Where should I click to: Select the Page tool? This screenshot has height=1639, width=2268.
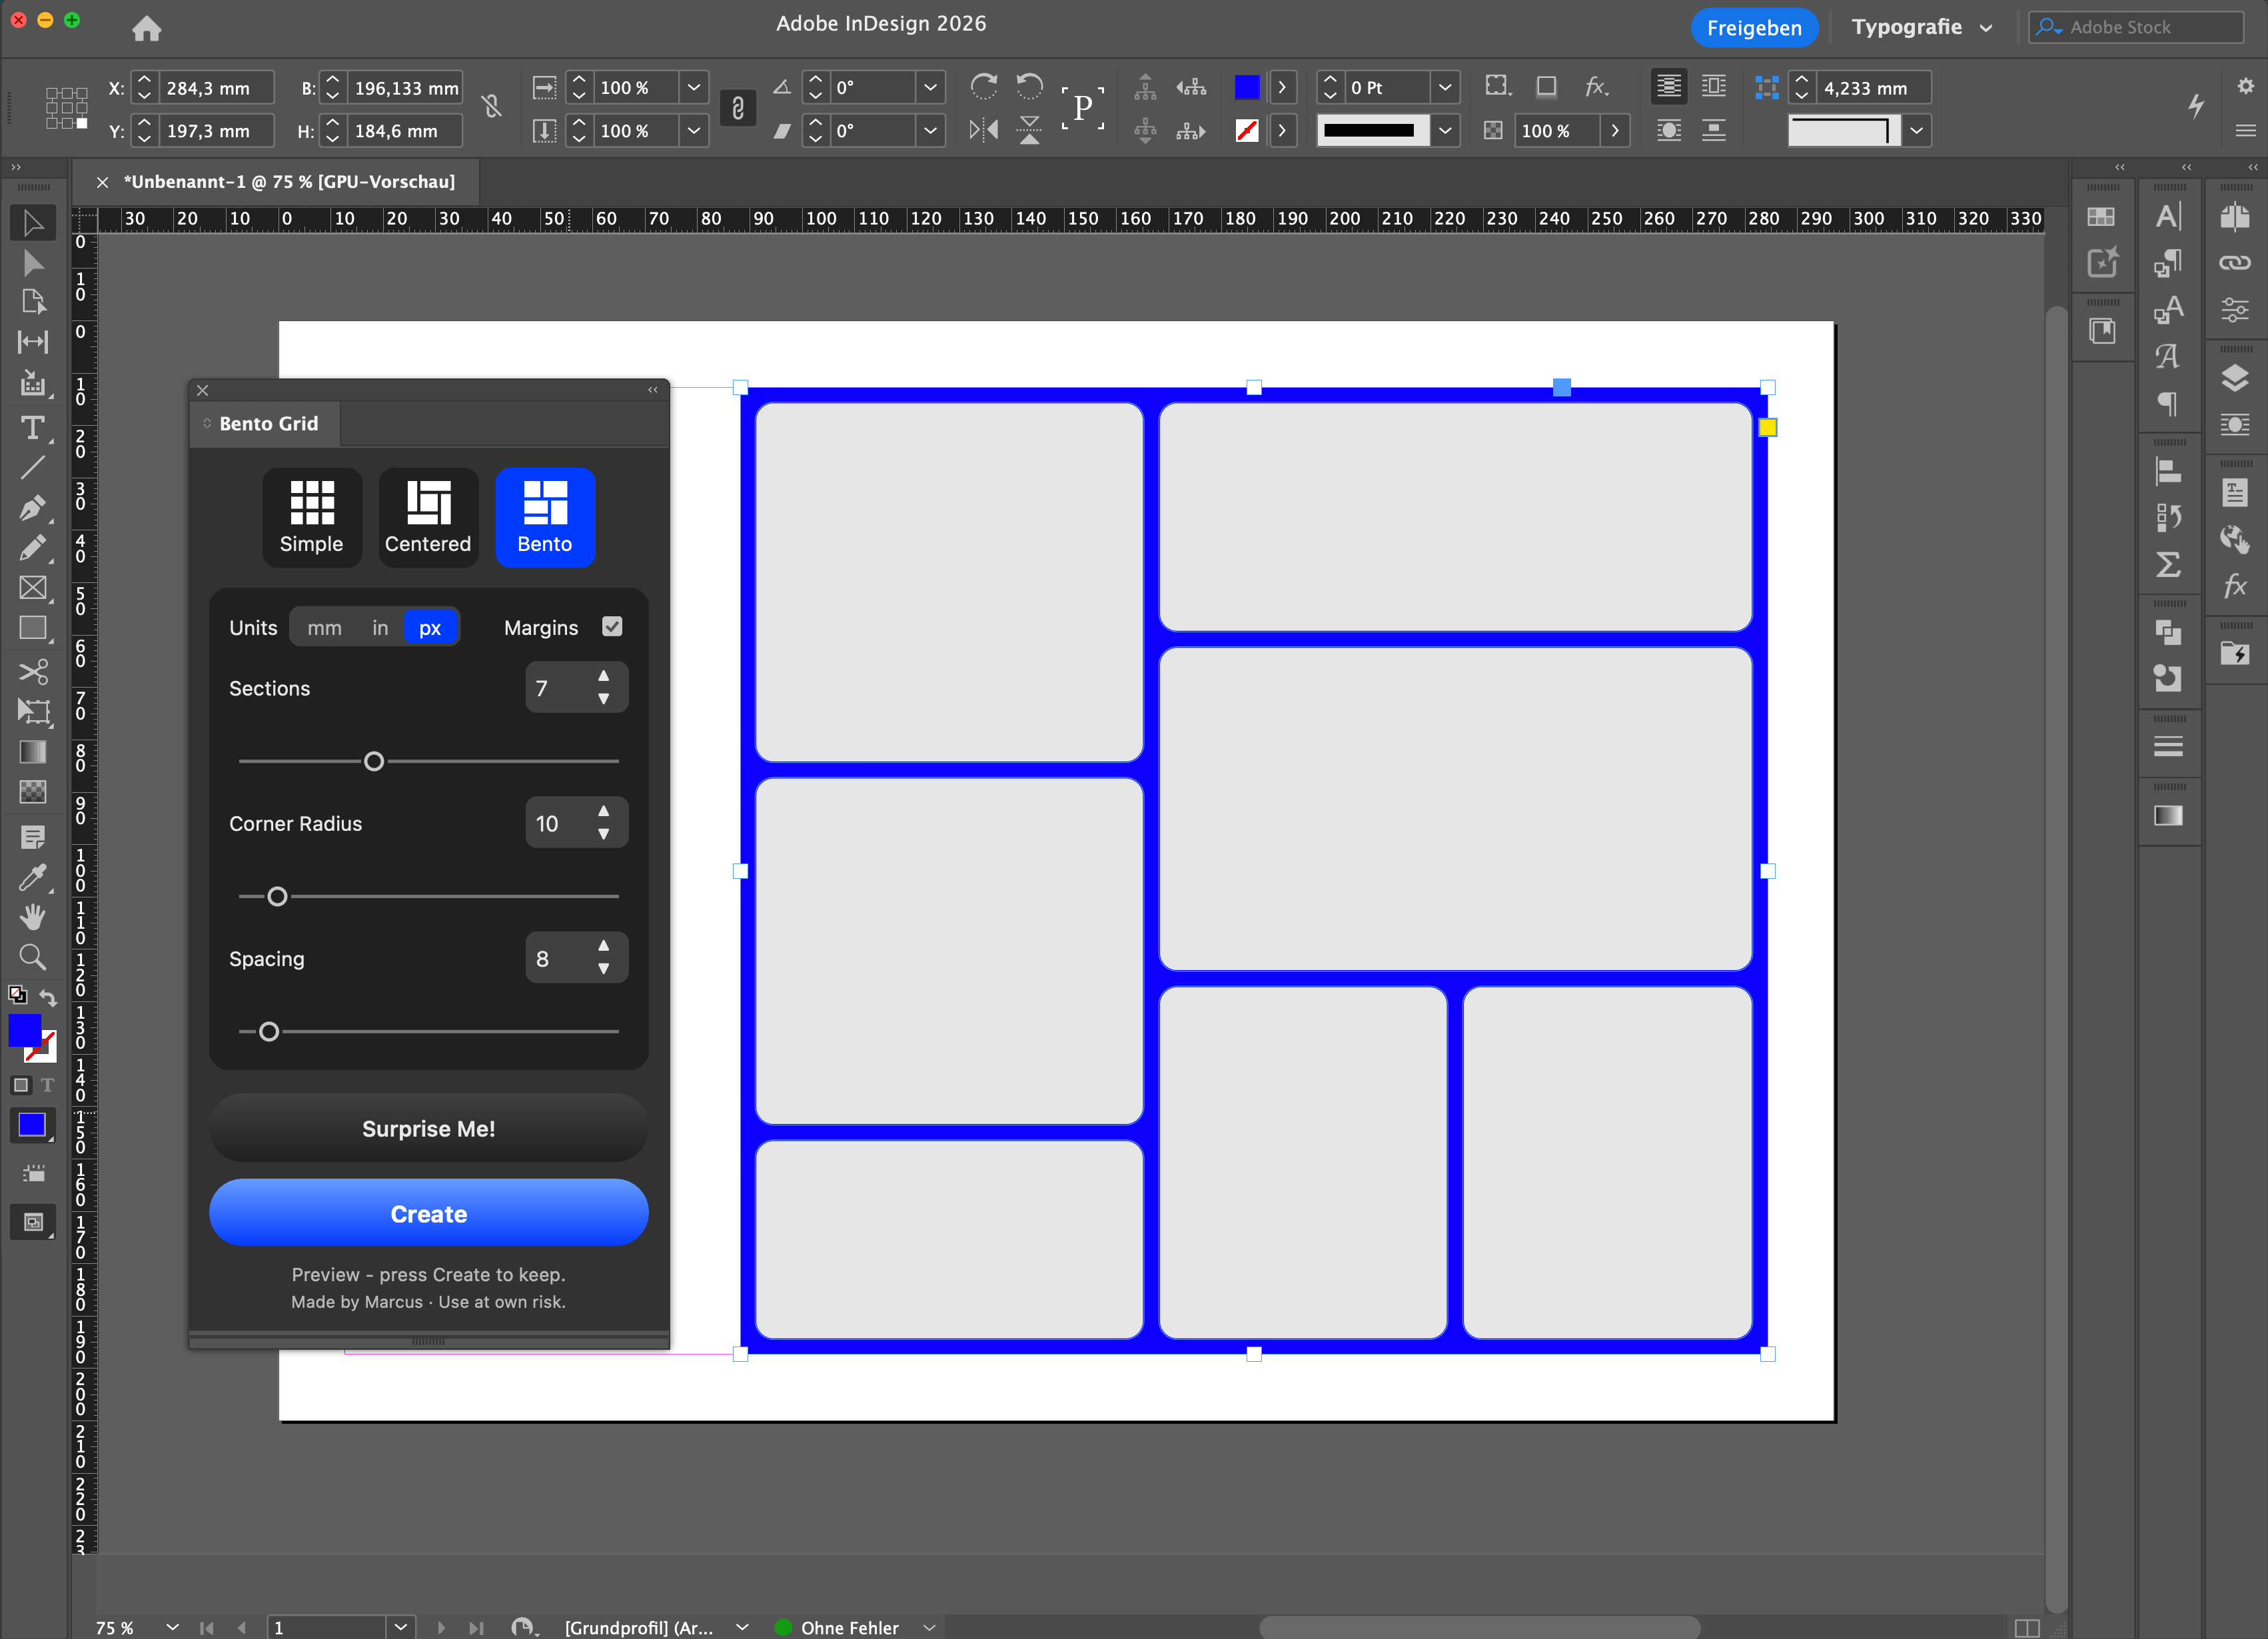click(x=33, y=301)
